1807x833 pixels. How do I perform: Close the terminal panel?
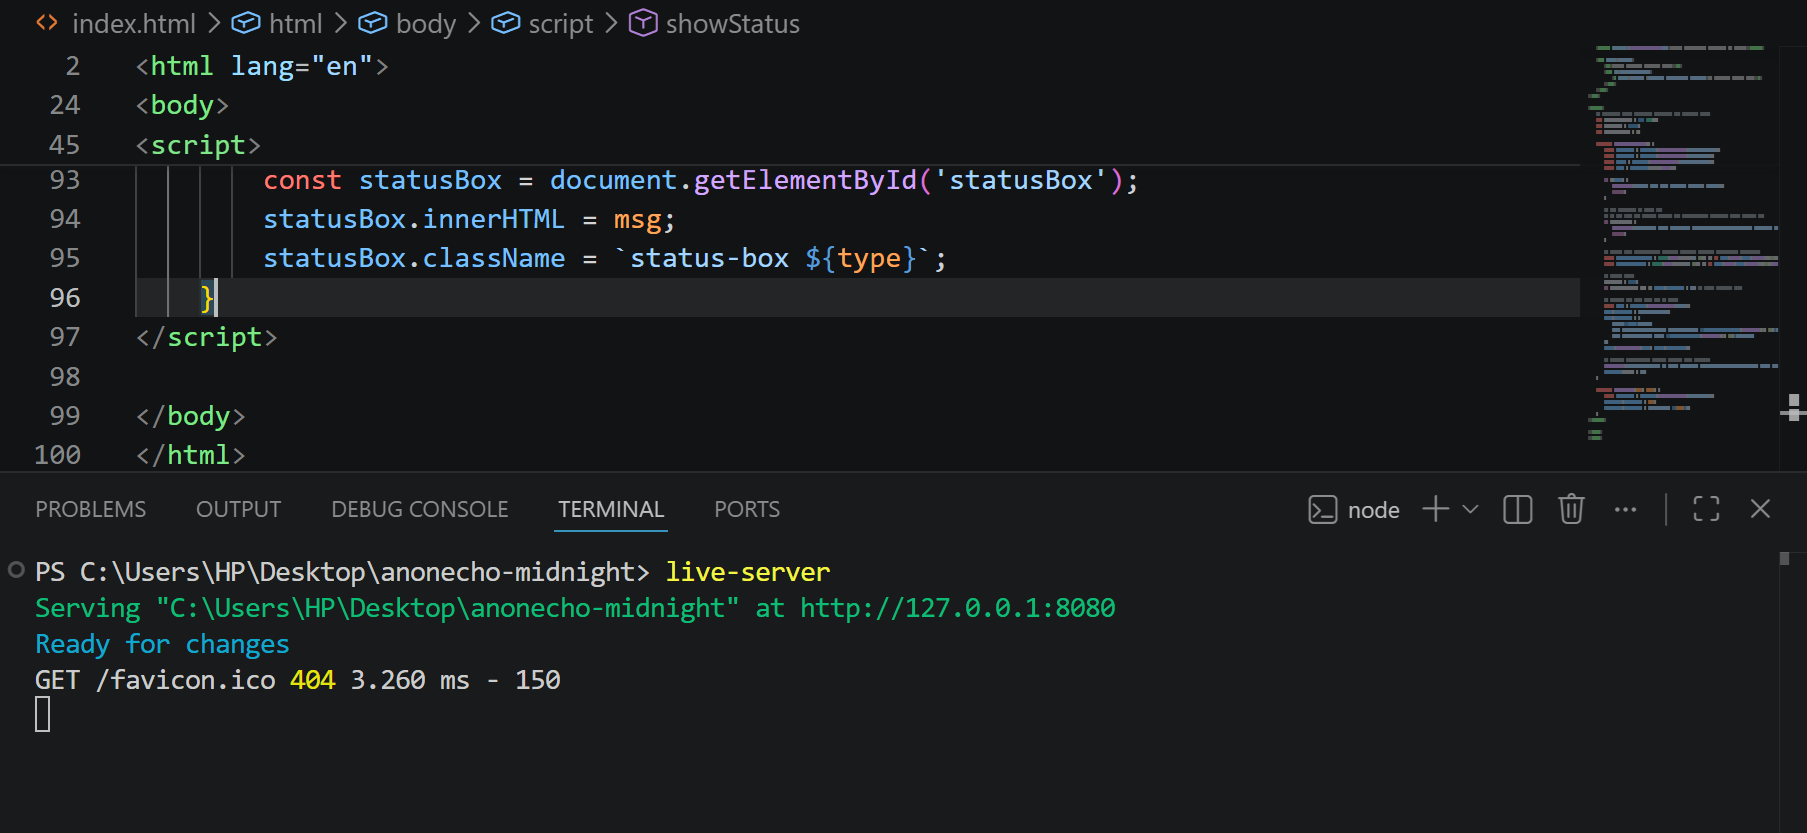[x=1761, y=509]
